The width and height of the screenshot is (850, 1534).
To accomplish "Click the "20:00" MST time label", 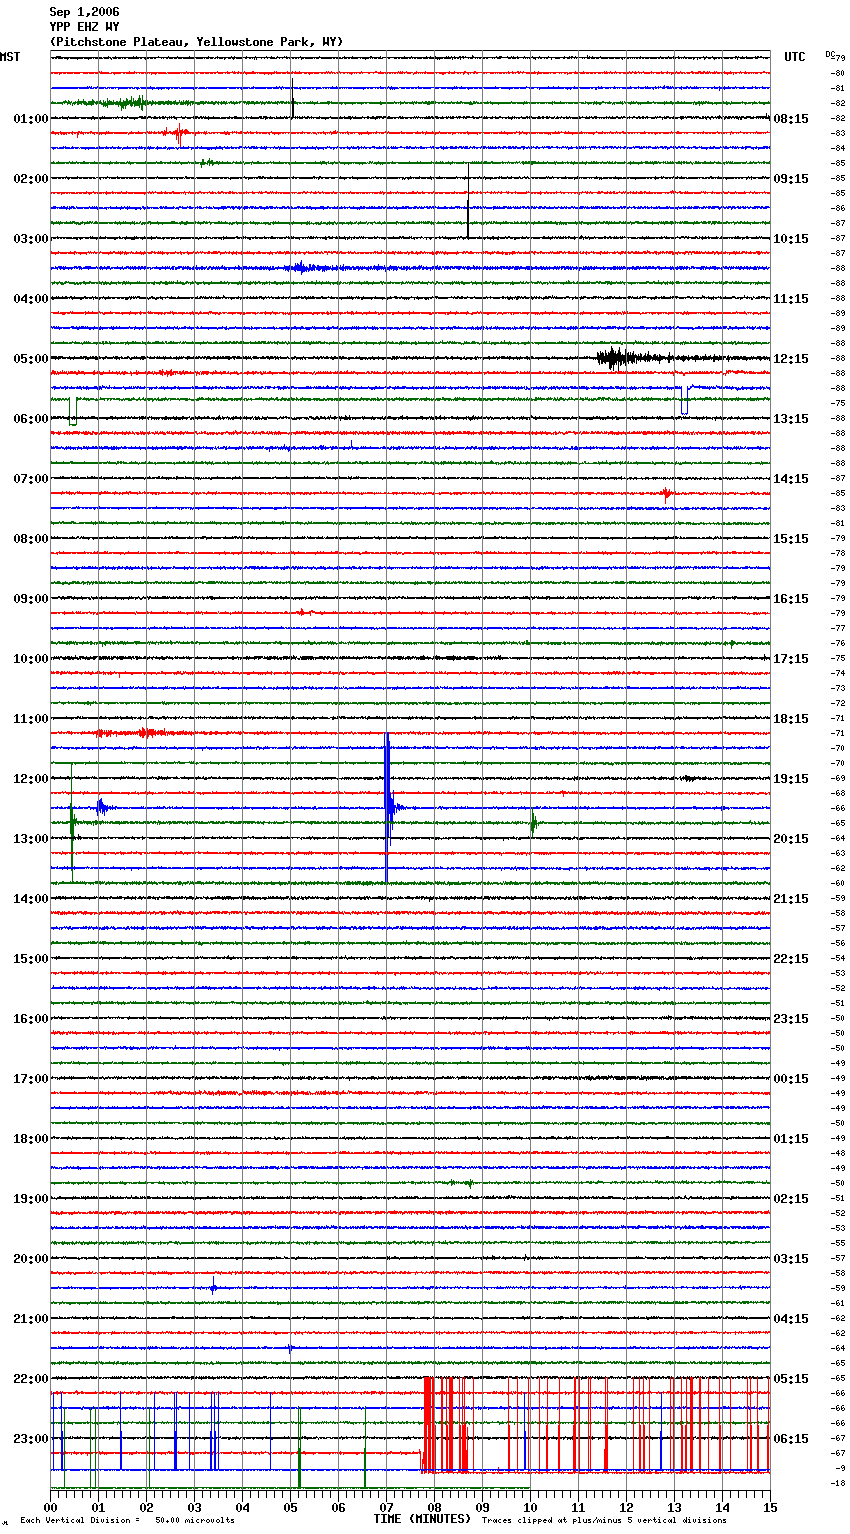I will pos(31,1259).
